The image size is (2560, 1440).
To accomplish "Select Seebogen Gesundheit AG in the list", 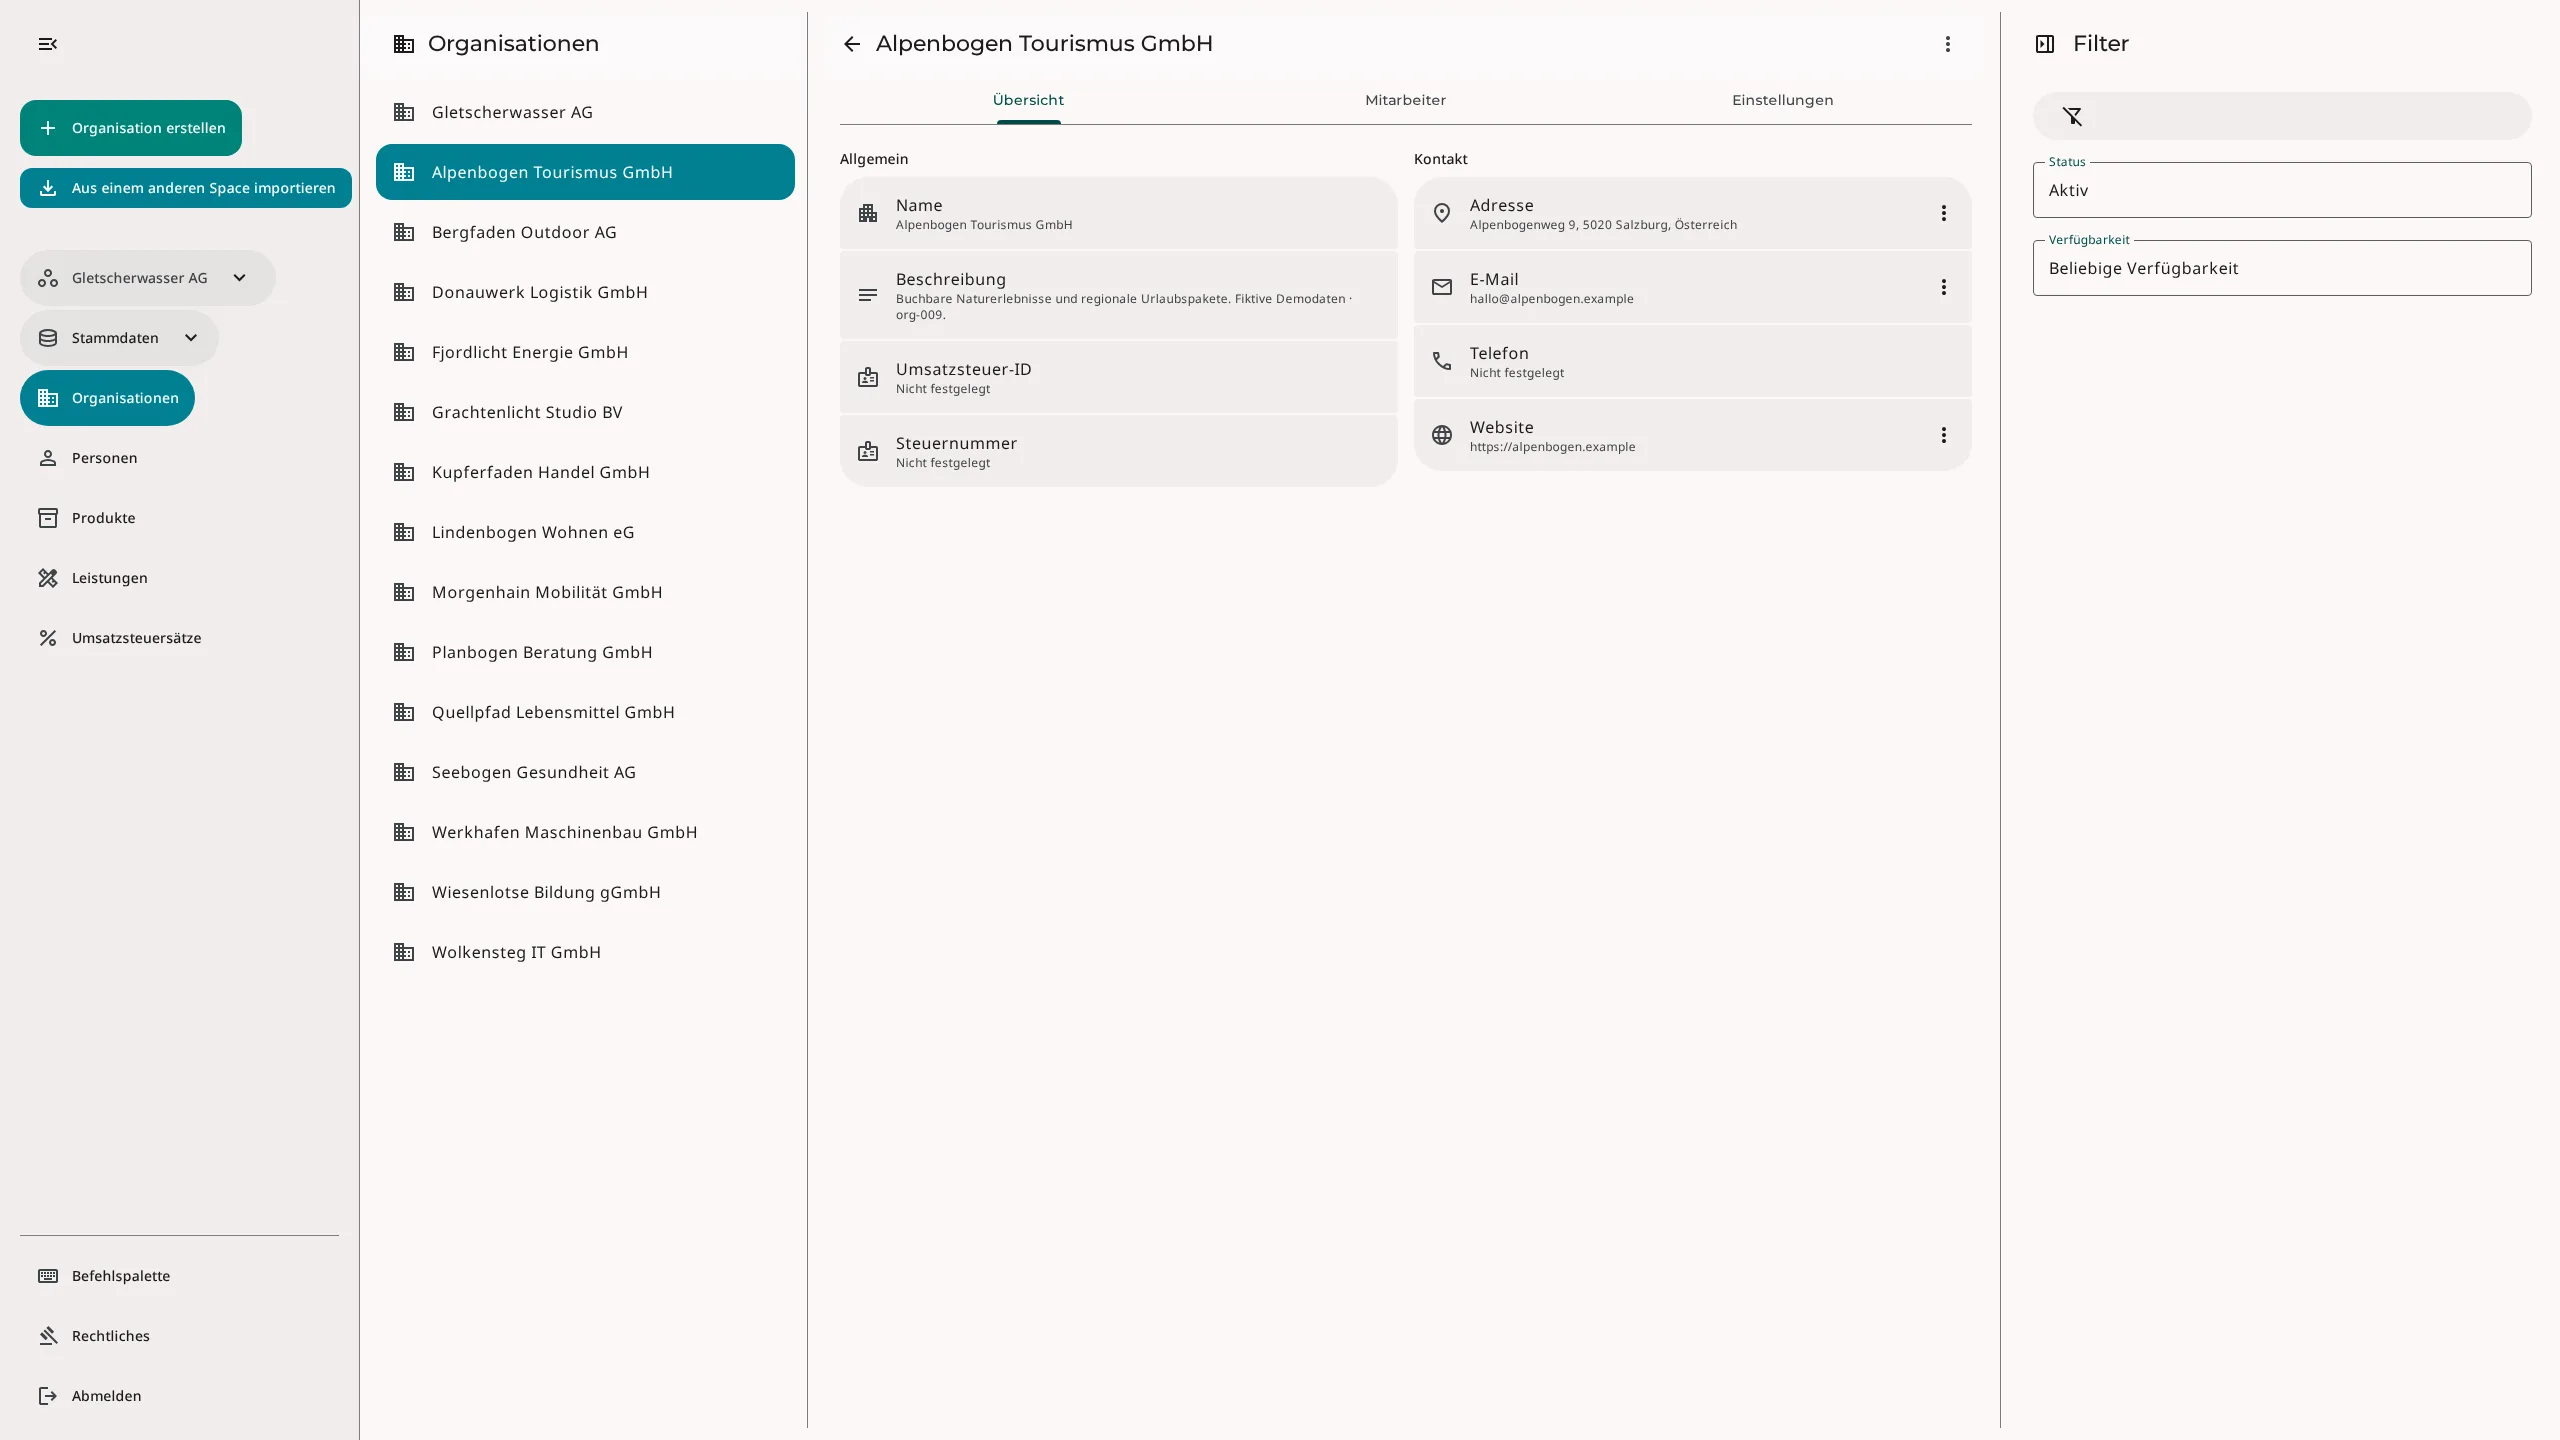I will [585, 772].
